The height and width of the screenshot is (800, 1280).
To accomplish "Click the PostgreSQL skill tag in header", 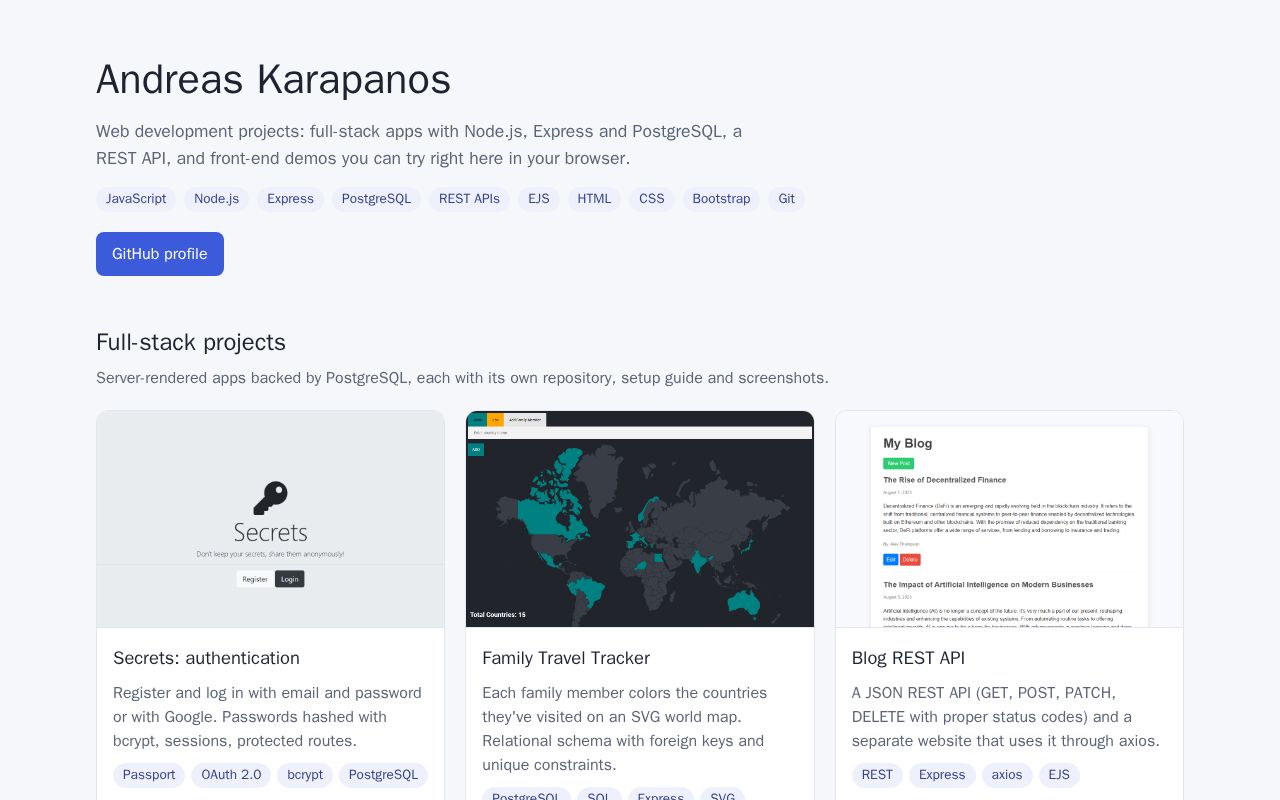I will 376,199.
